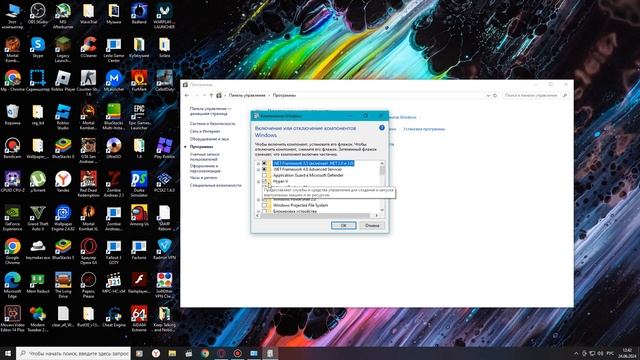This screenshot has width=640, height=360.
Task: Toggle the .NET Framework 4.8 Advanced Services checkbox
Action: coord(264,169)
